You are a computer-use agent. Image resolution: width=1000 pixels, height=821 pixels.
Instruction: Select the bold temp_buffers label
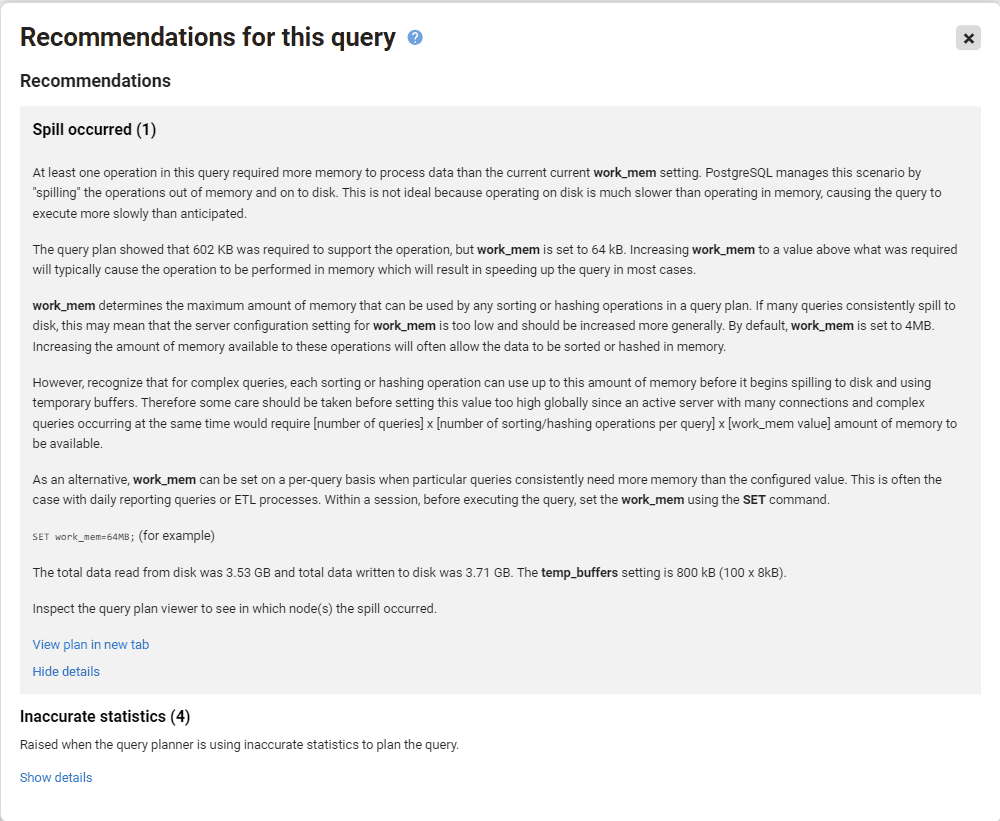(578, 571)
